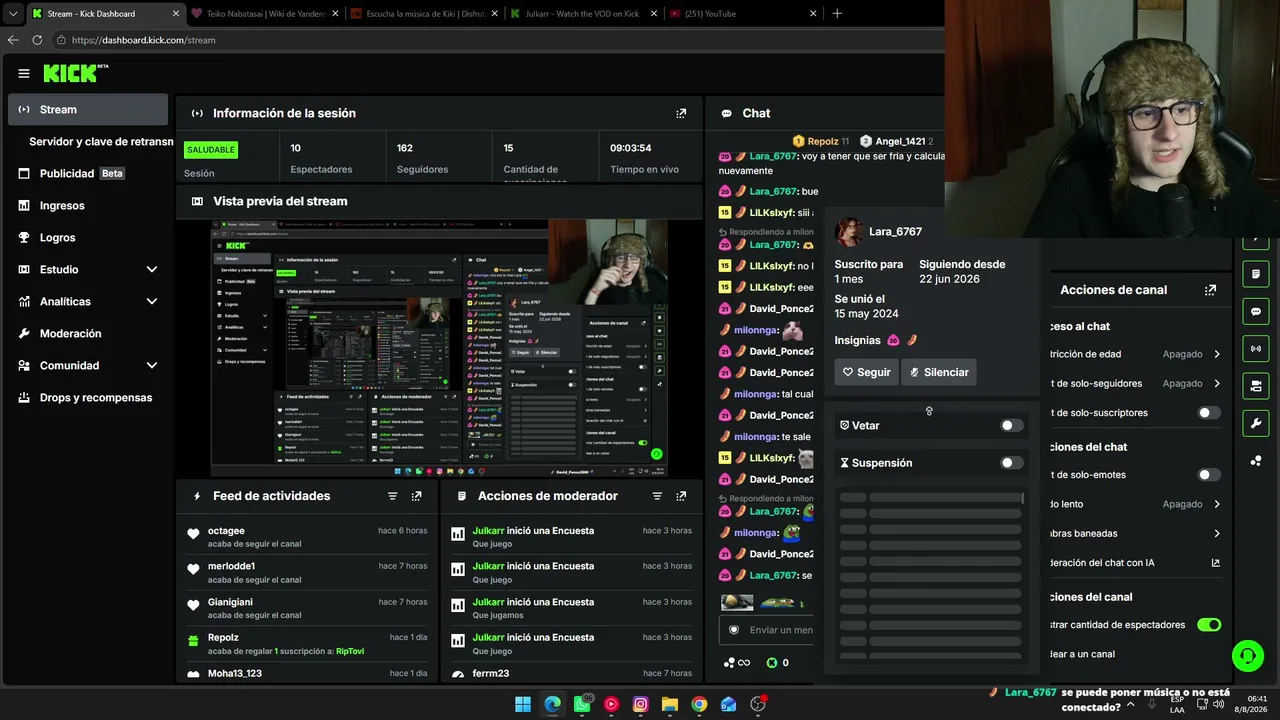Open the solo-seguidores setting chevron

point(1217,384)
